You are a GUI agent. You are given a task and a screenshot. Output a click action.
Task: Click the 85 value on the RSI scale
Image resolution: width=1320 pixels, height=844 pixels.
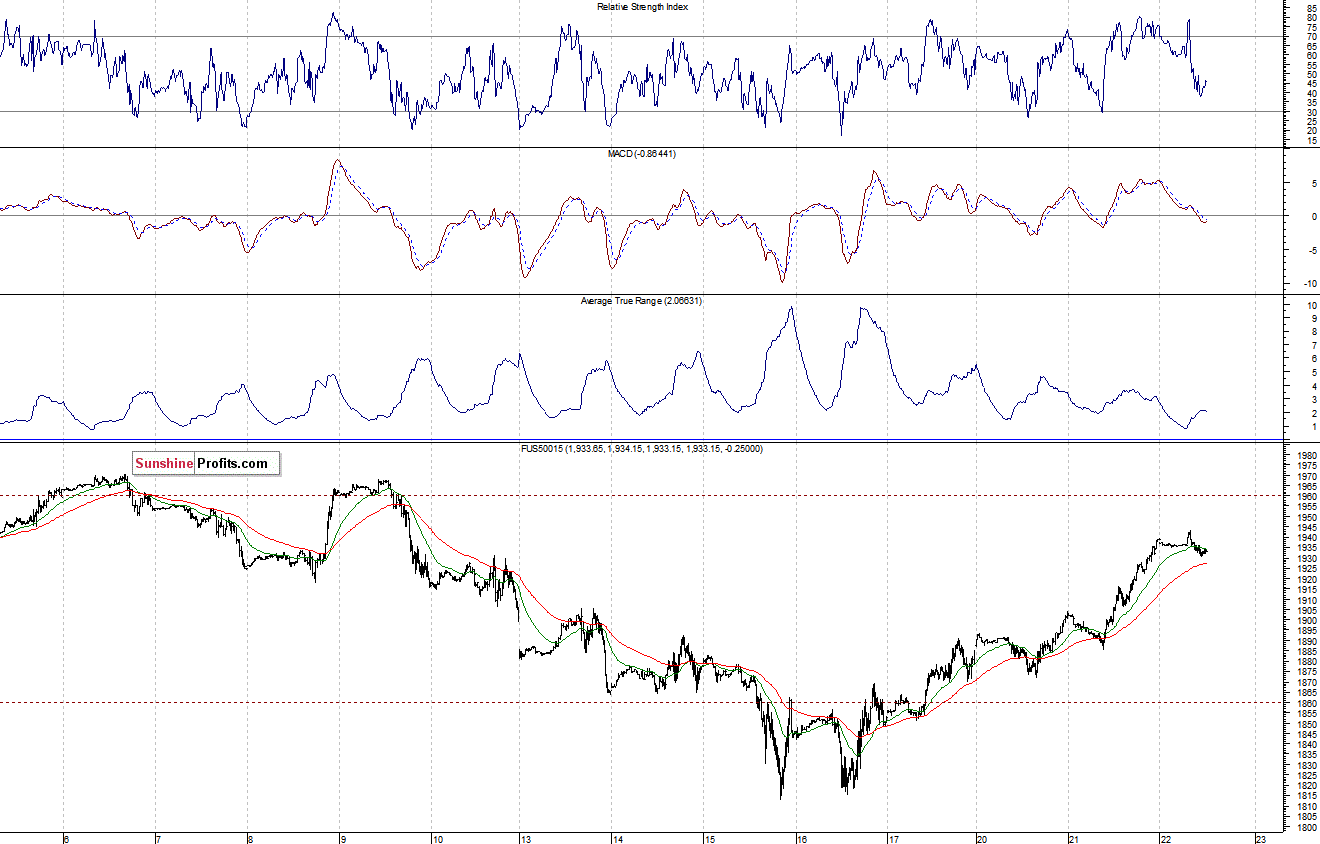tap(1310, 8)
